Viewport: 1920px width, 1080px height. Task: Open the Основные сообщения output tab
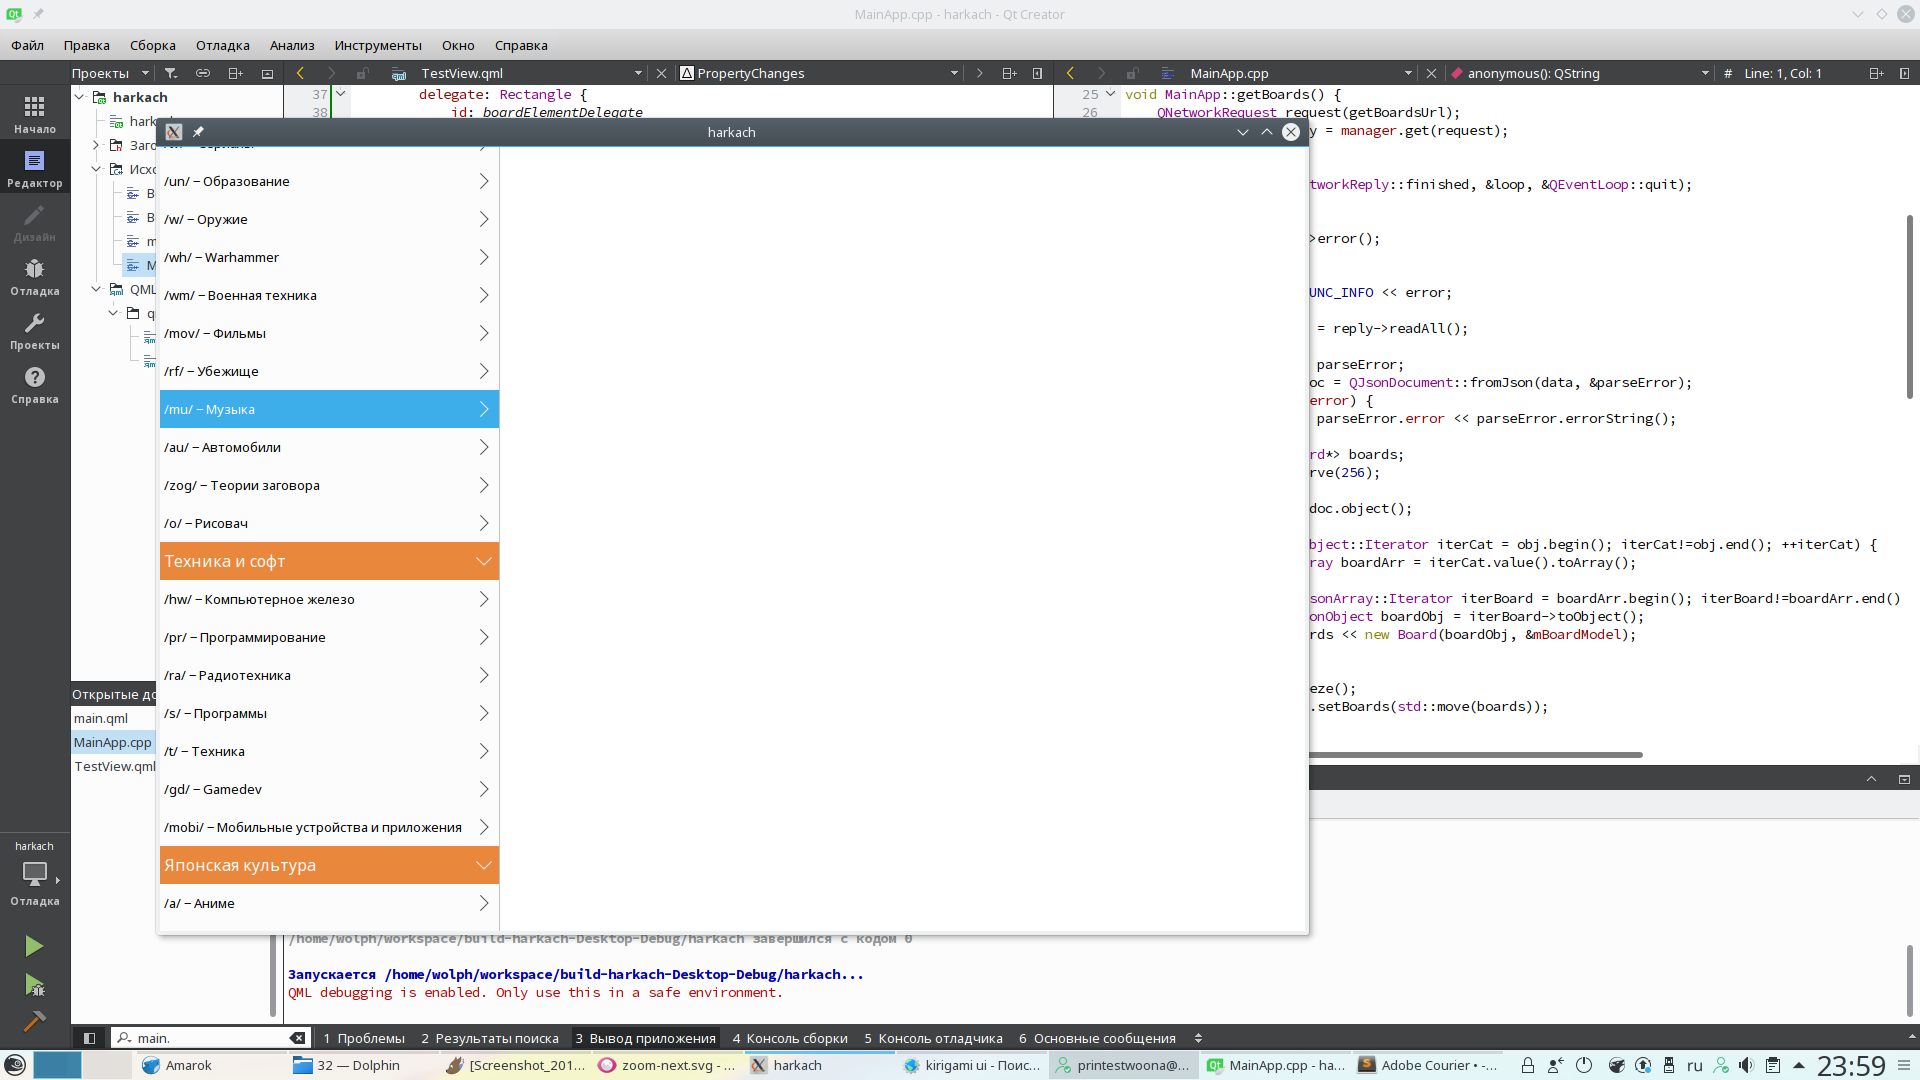1097,1038
